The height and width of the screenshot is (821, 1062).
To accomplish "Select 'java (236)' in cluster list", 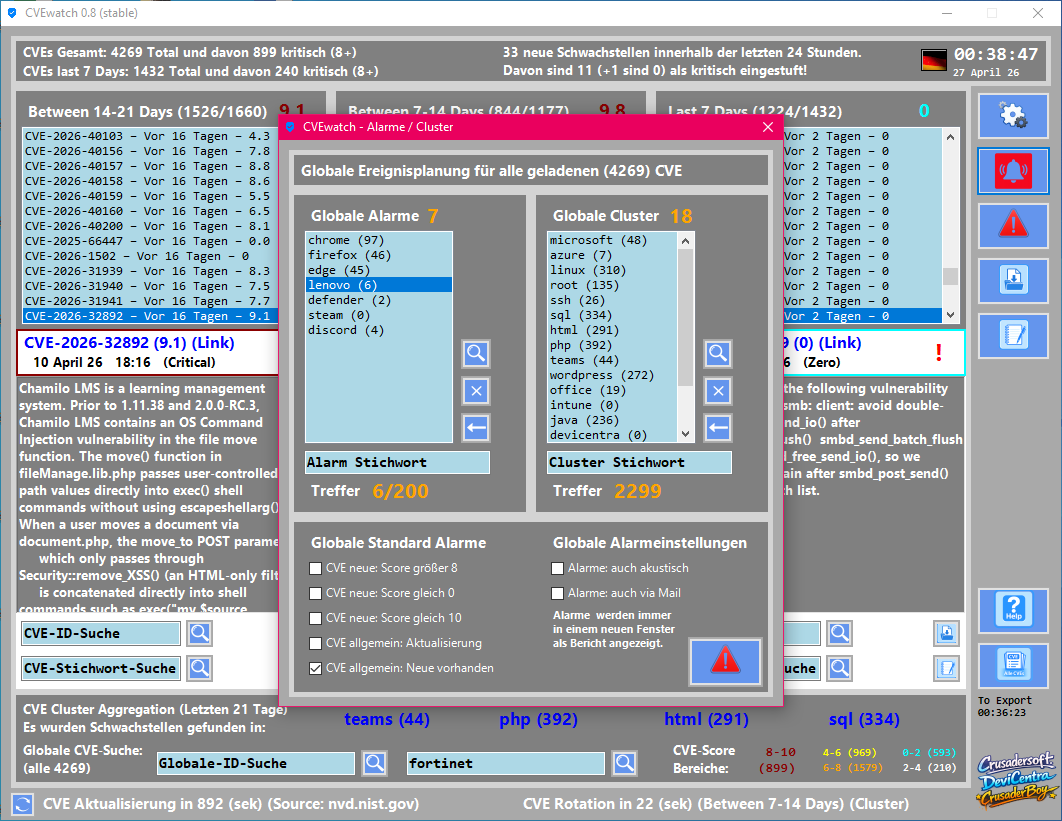I will click(612, 420).
